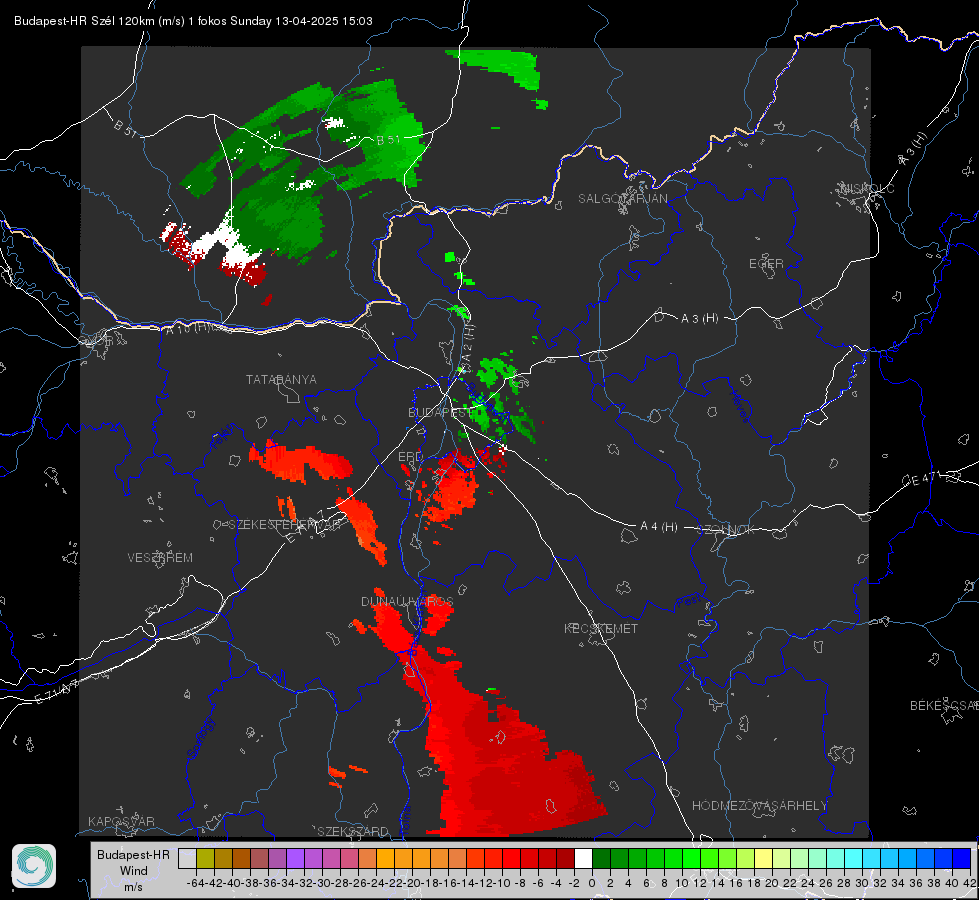
Task: Pick the darkest blue swatch at legend end
Action: click(x=962, y=859)
